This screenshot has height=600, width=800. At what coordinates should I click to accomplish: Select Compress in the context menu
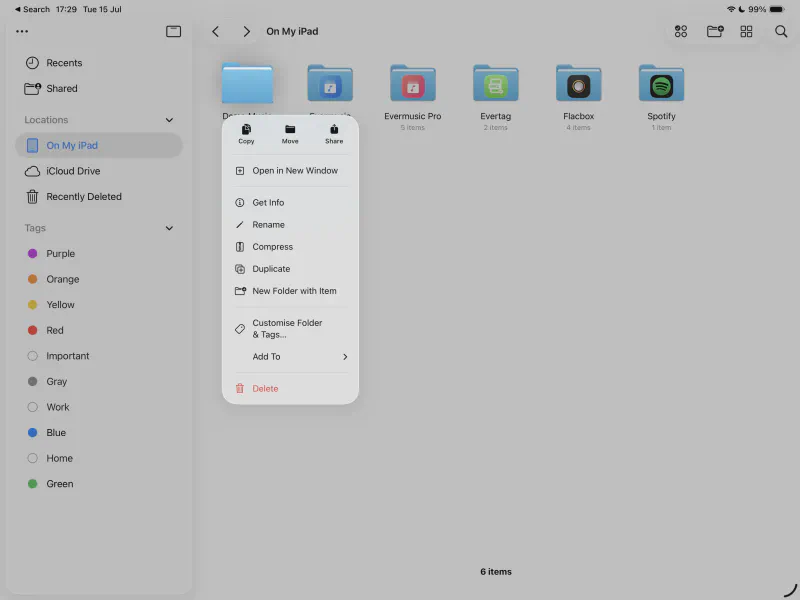(272, 247)
